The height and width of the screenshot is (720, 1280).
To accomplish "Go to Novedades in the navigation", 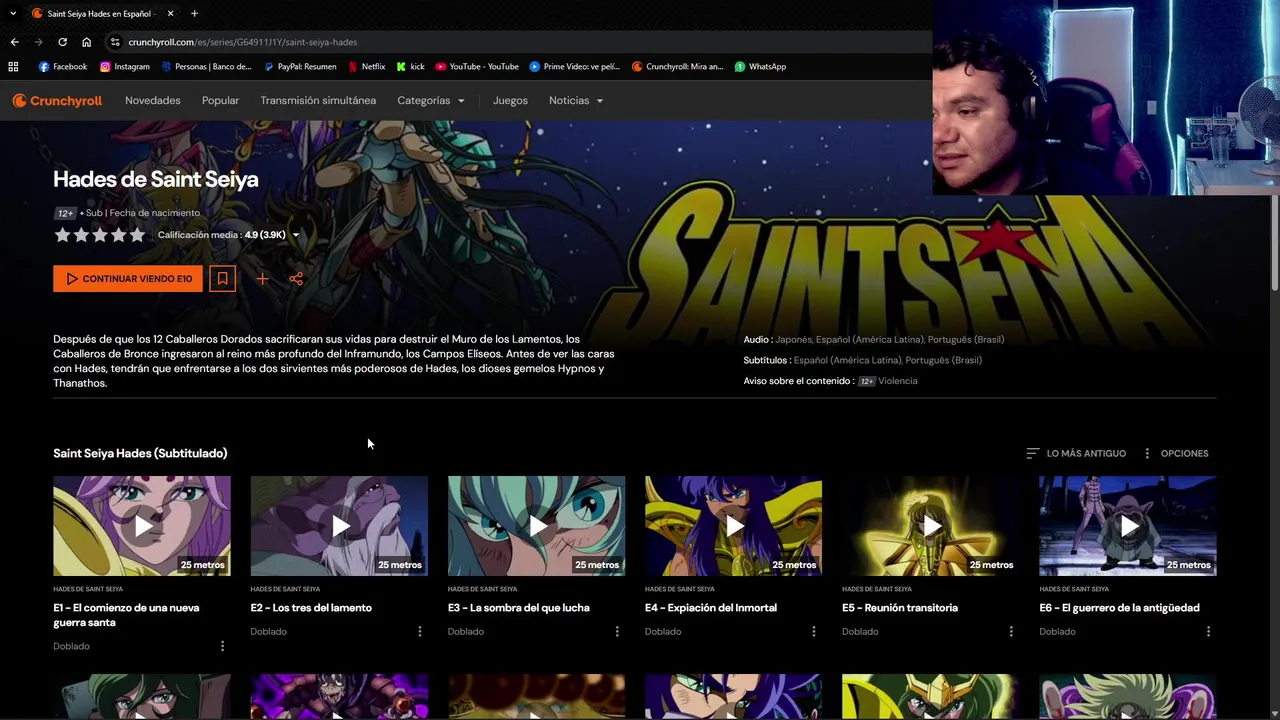I will pos(153,100).
